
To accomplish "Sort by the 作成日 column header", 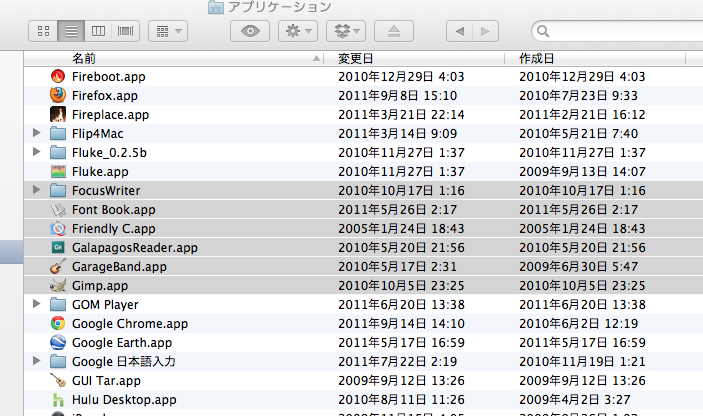I will (x=595, y=58).
